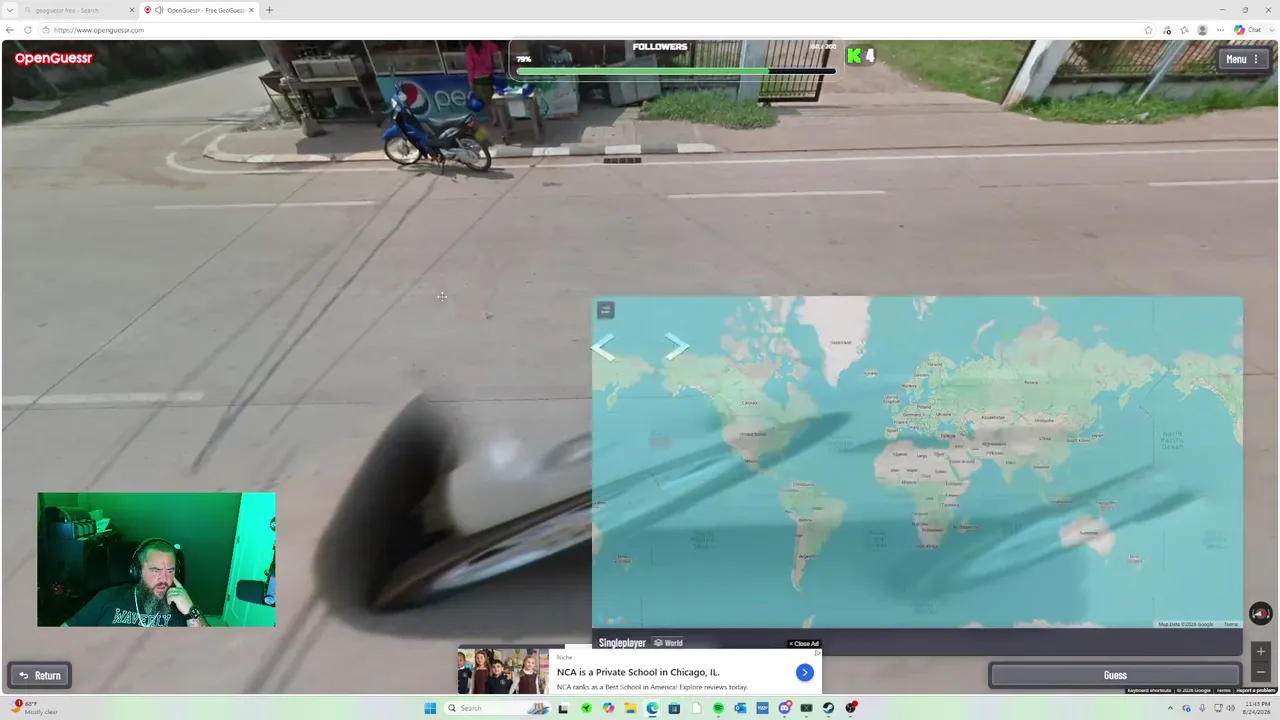Zoom in with the plus button

coord(1260,651)
